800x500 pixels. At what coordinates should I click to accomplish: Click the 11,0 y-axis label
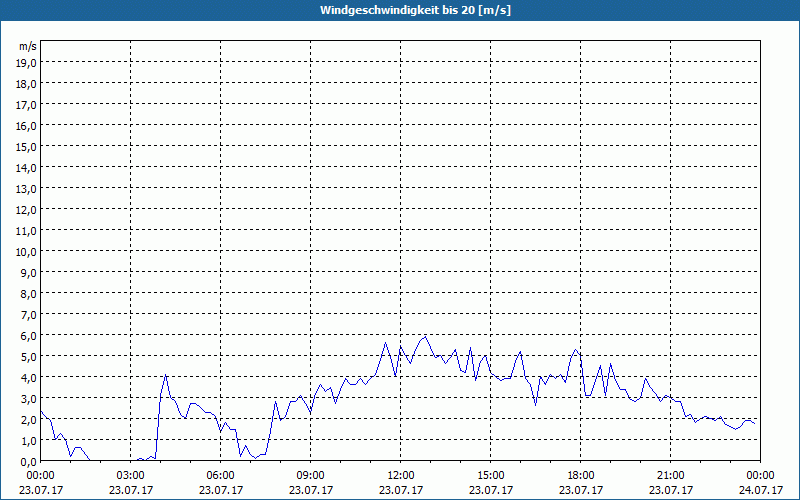(28, 231)
